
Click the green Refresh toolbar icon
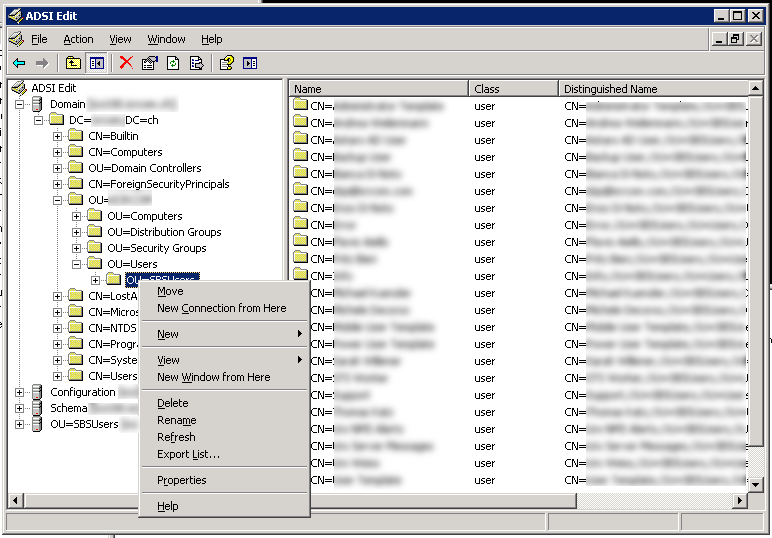173,63
